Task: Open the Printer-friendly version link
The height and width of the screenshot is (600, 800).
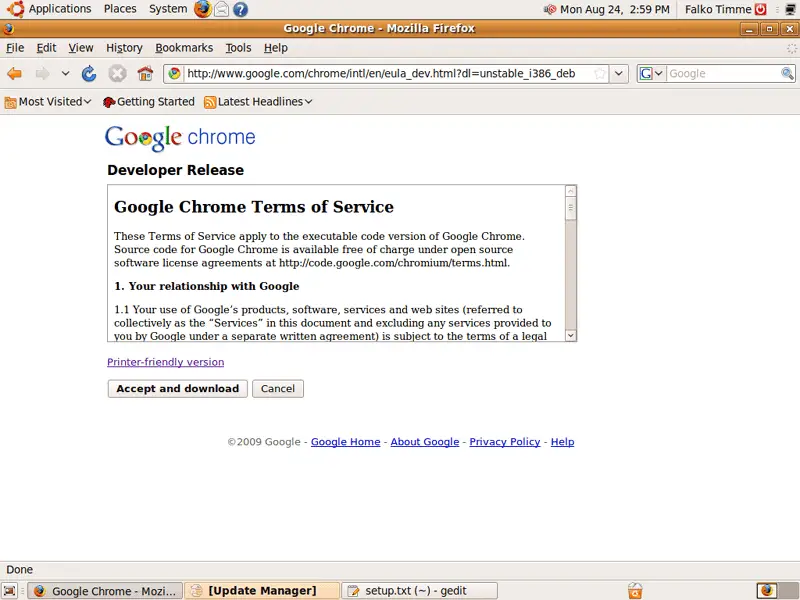Action: pos(165,362)
